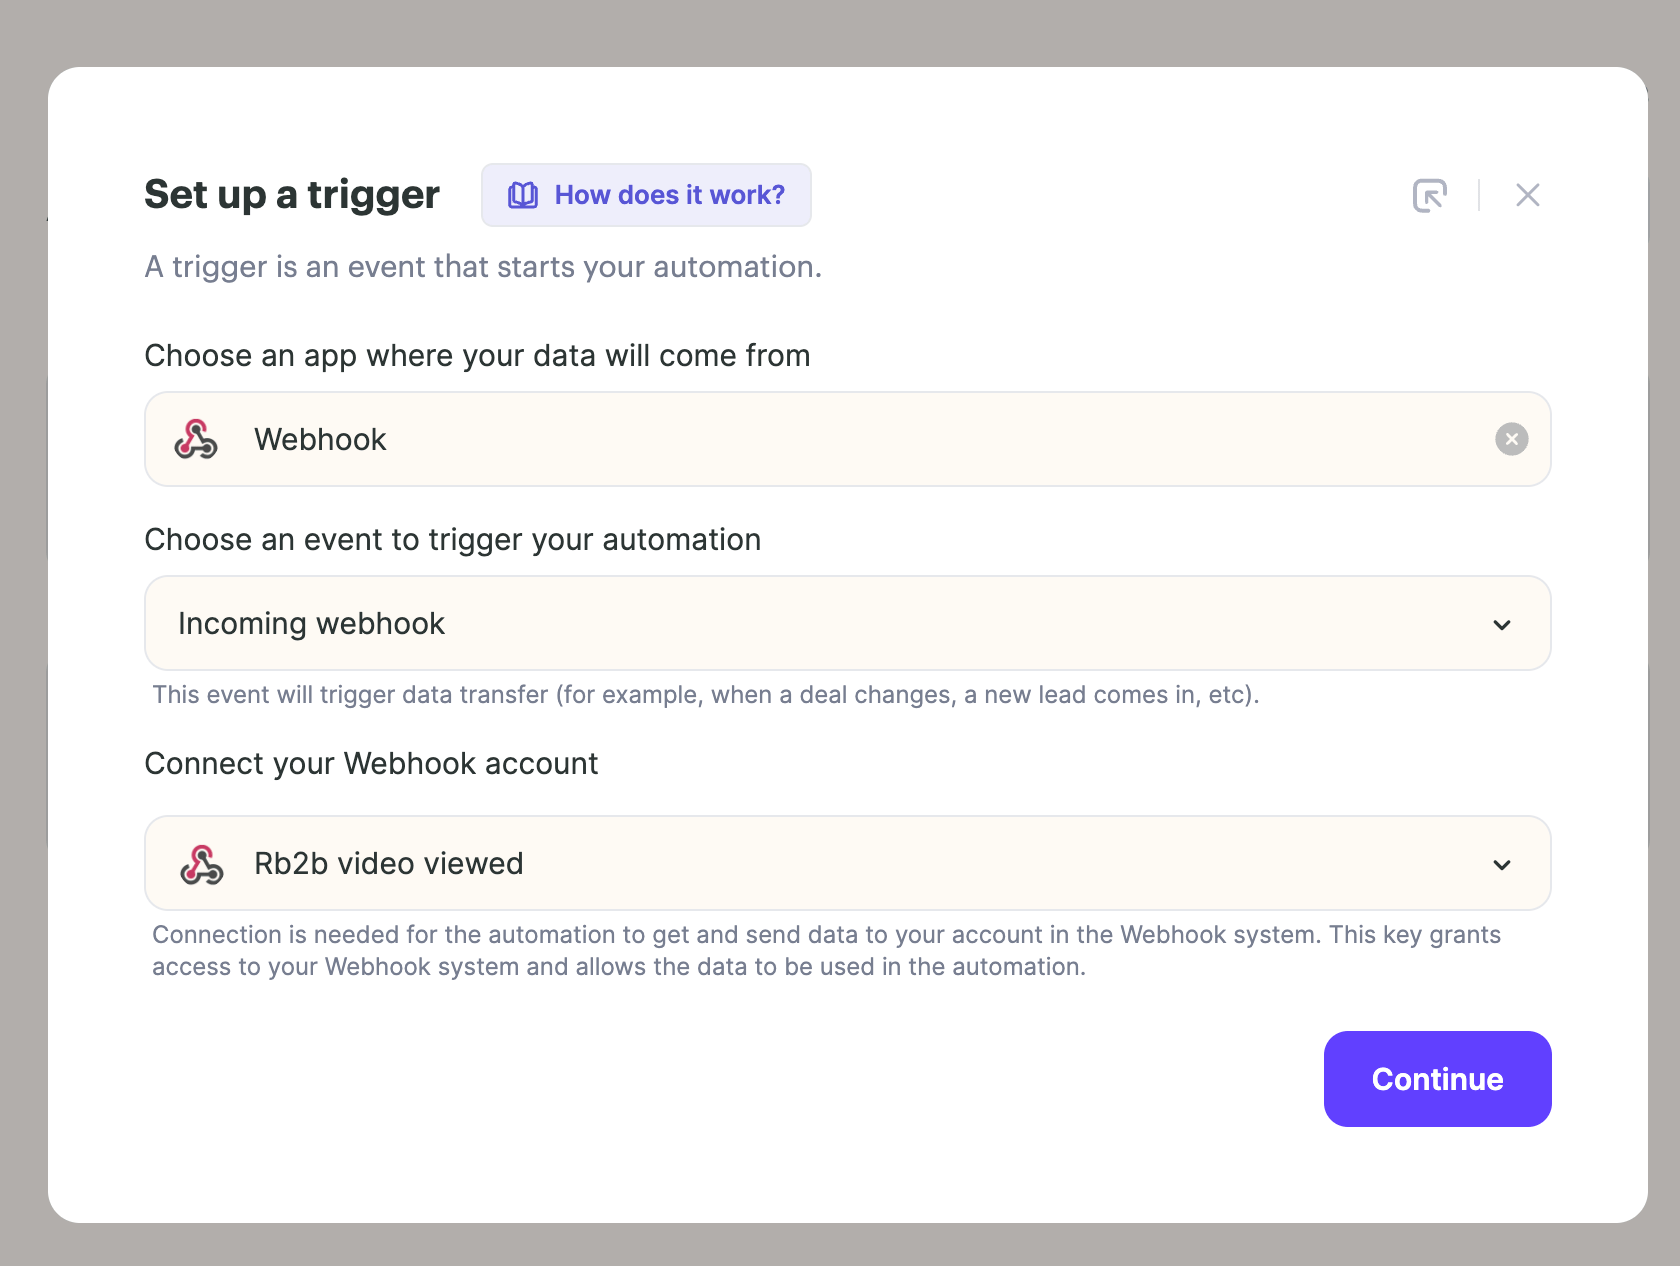Click the book icon in the help button
Image resolution: width=1680 pixels, height=1266 pixels.
[x=523, y=195]
